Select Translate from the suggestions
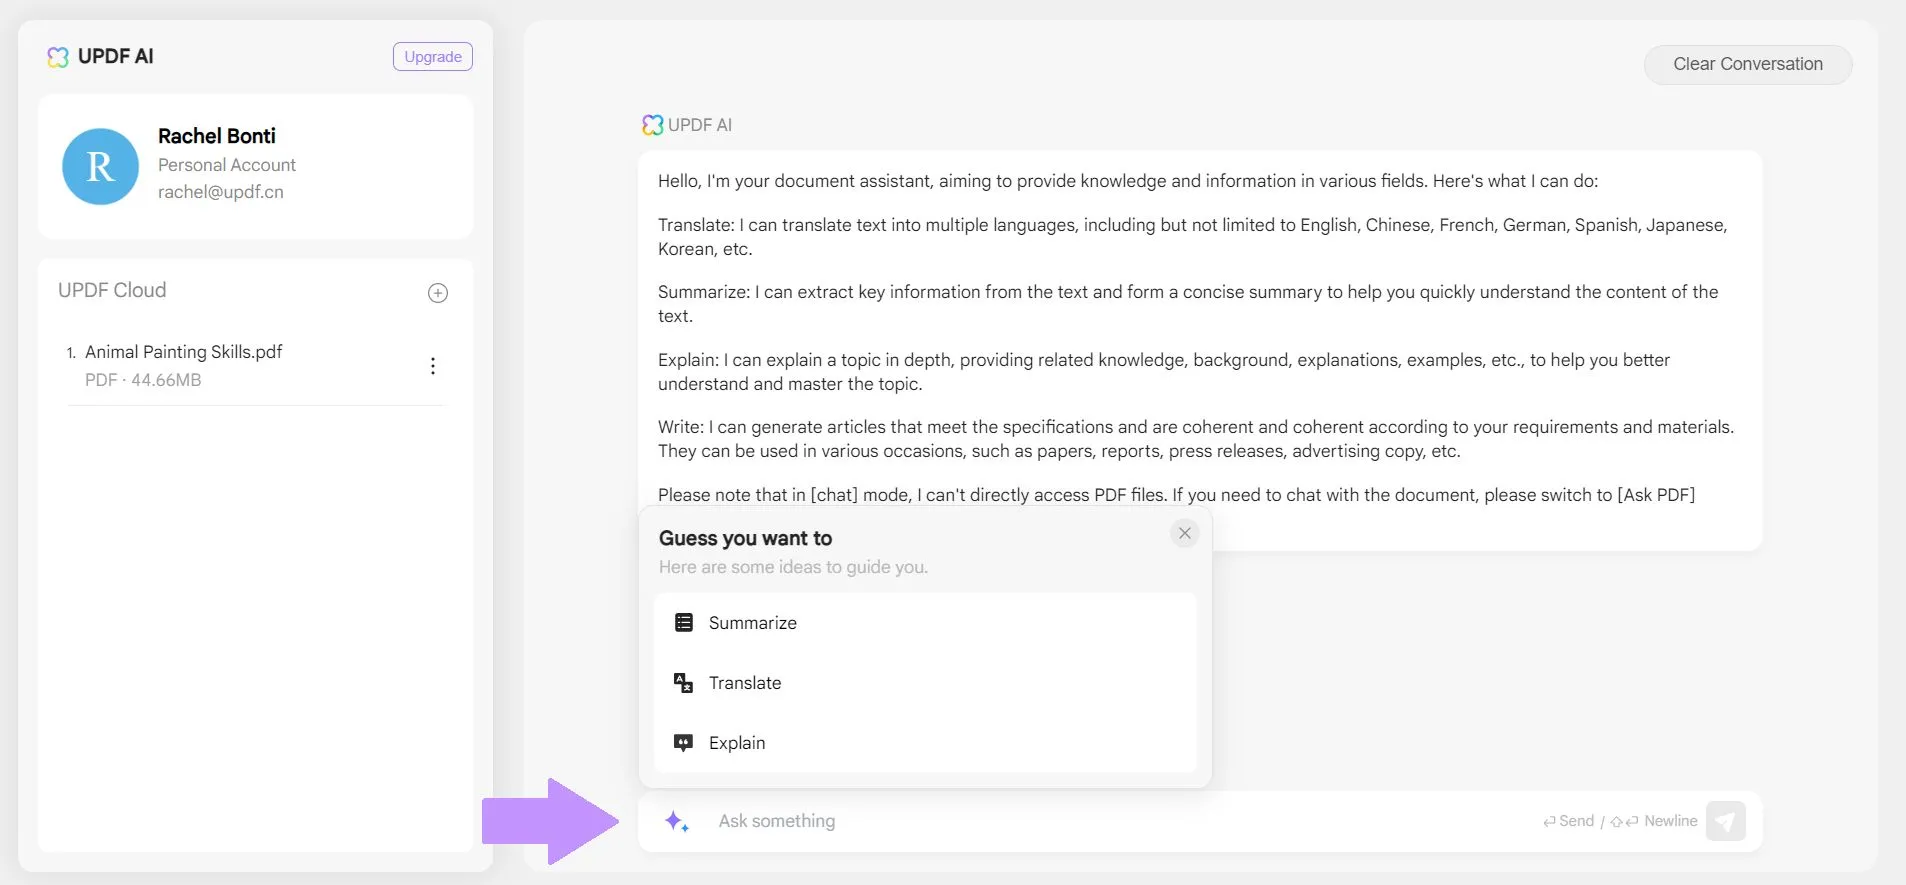Viewport: 1906px width, 885px height. click(745, 683)
